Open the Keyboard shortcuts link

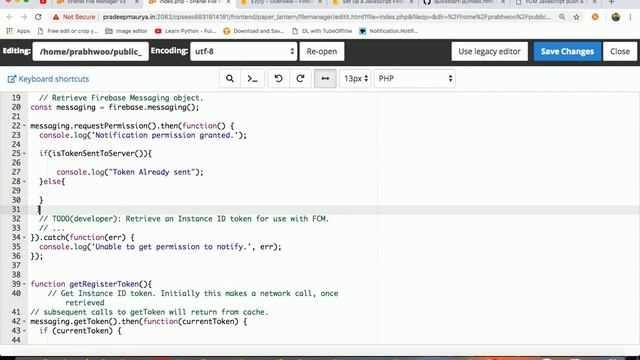(48, 79)
